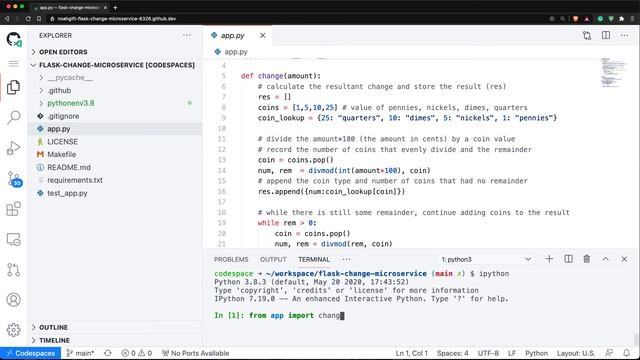Open the Explorer view in activity bar
This screenshot has width=640, height=360.
pos(13,87)
